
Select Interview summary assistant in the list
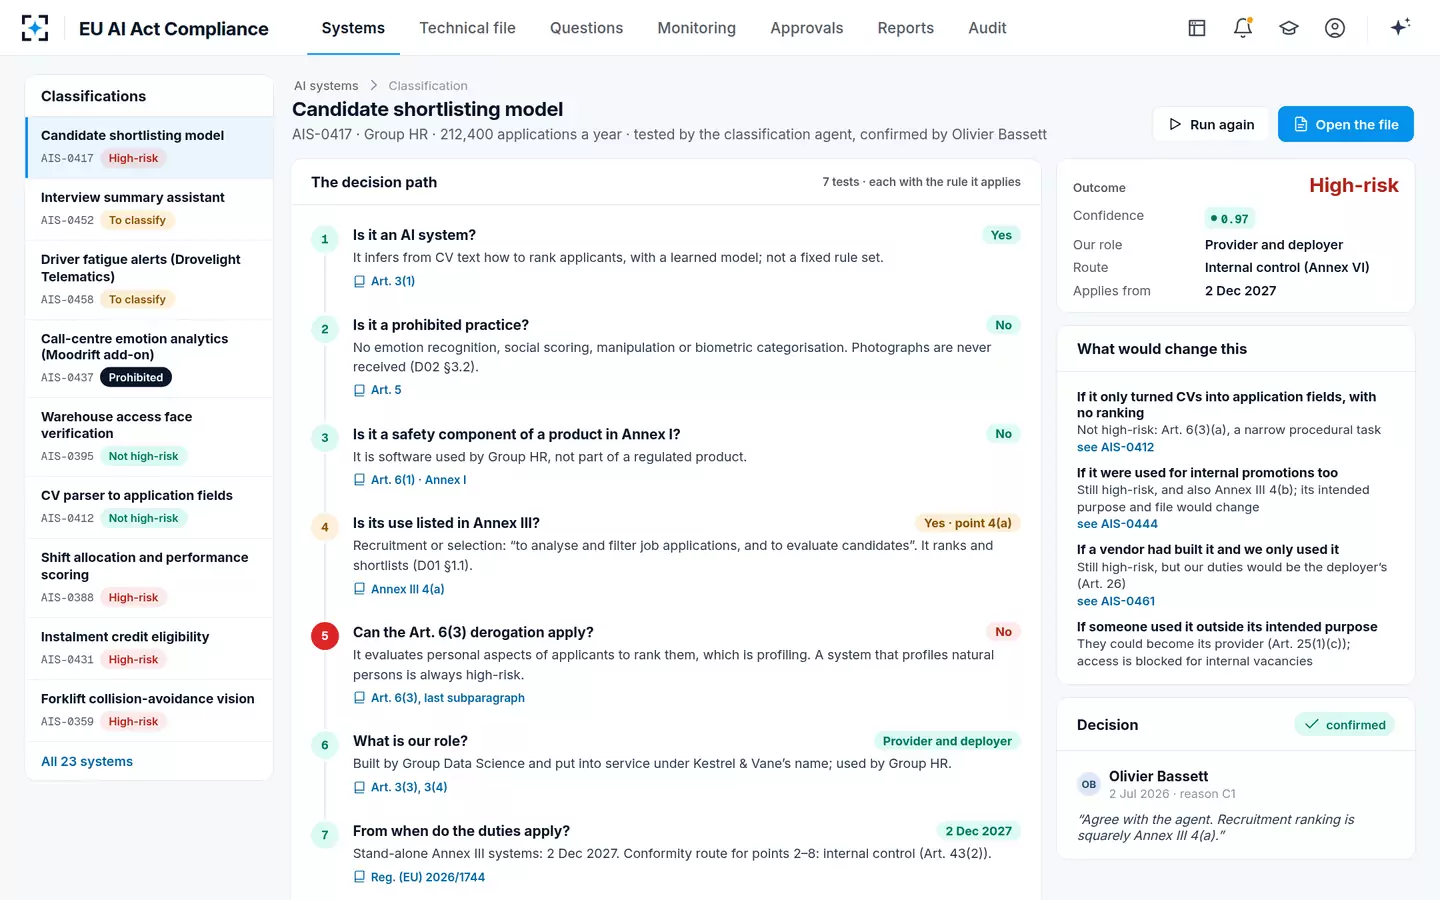coord(149,209)
